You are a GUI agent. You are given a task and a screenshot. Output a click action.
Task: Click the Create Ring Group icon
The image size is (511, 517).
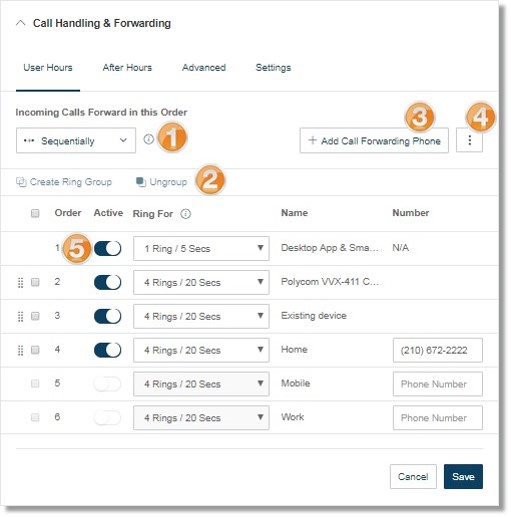[x=21, y=182]
